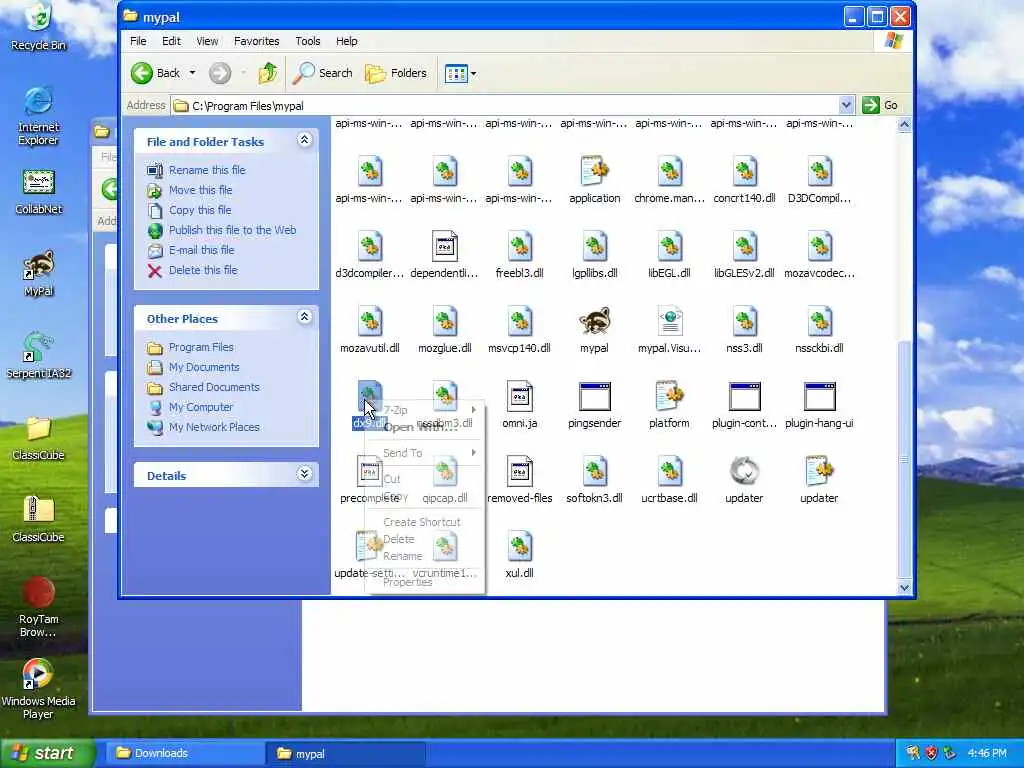Select the lgpllibs.dll file

point(594,255)
